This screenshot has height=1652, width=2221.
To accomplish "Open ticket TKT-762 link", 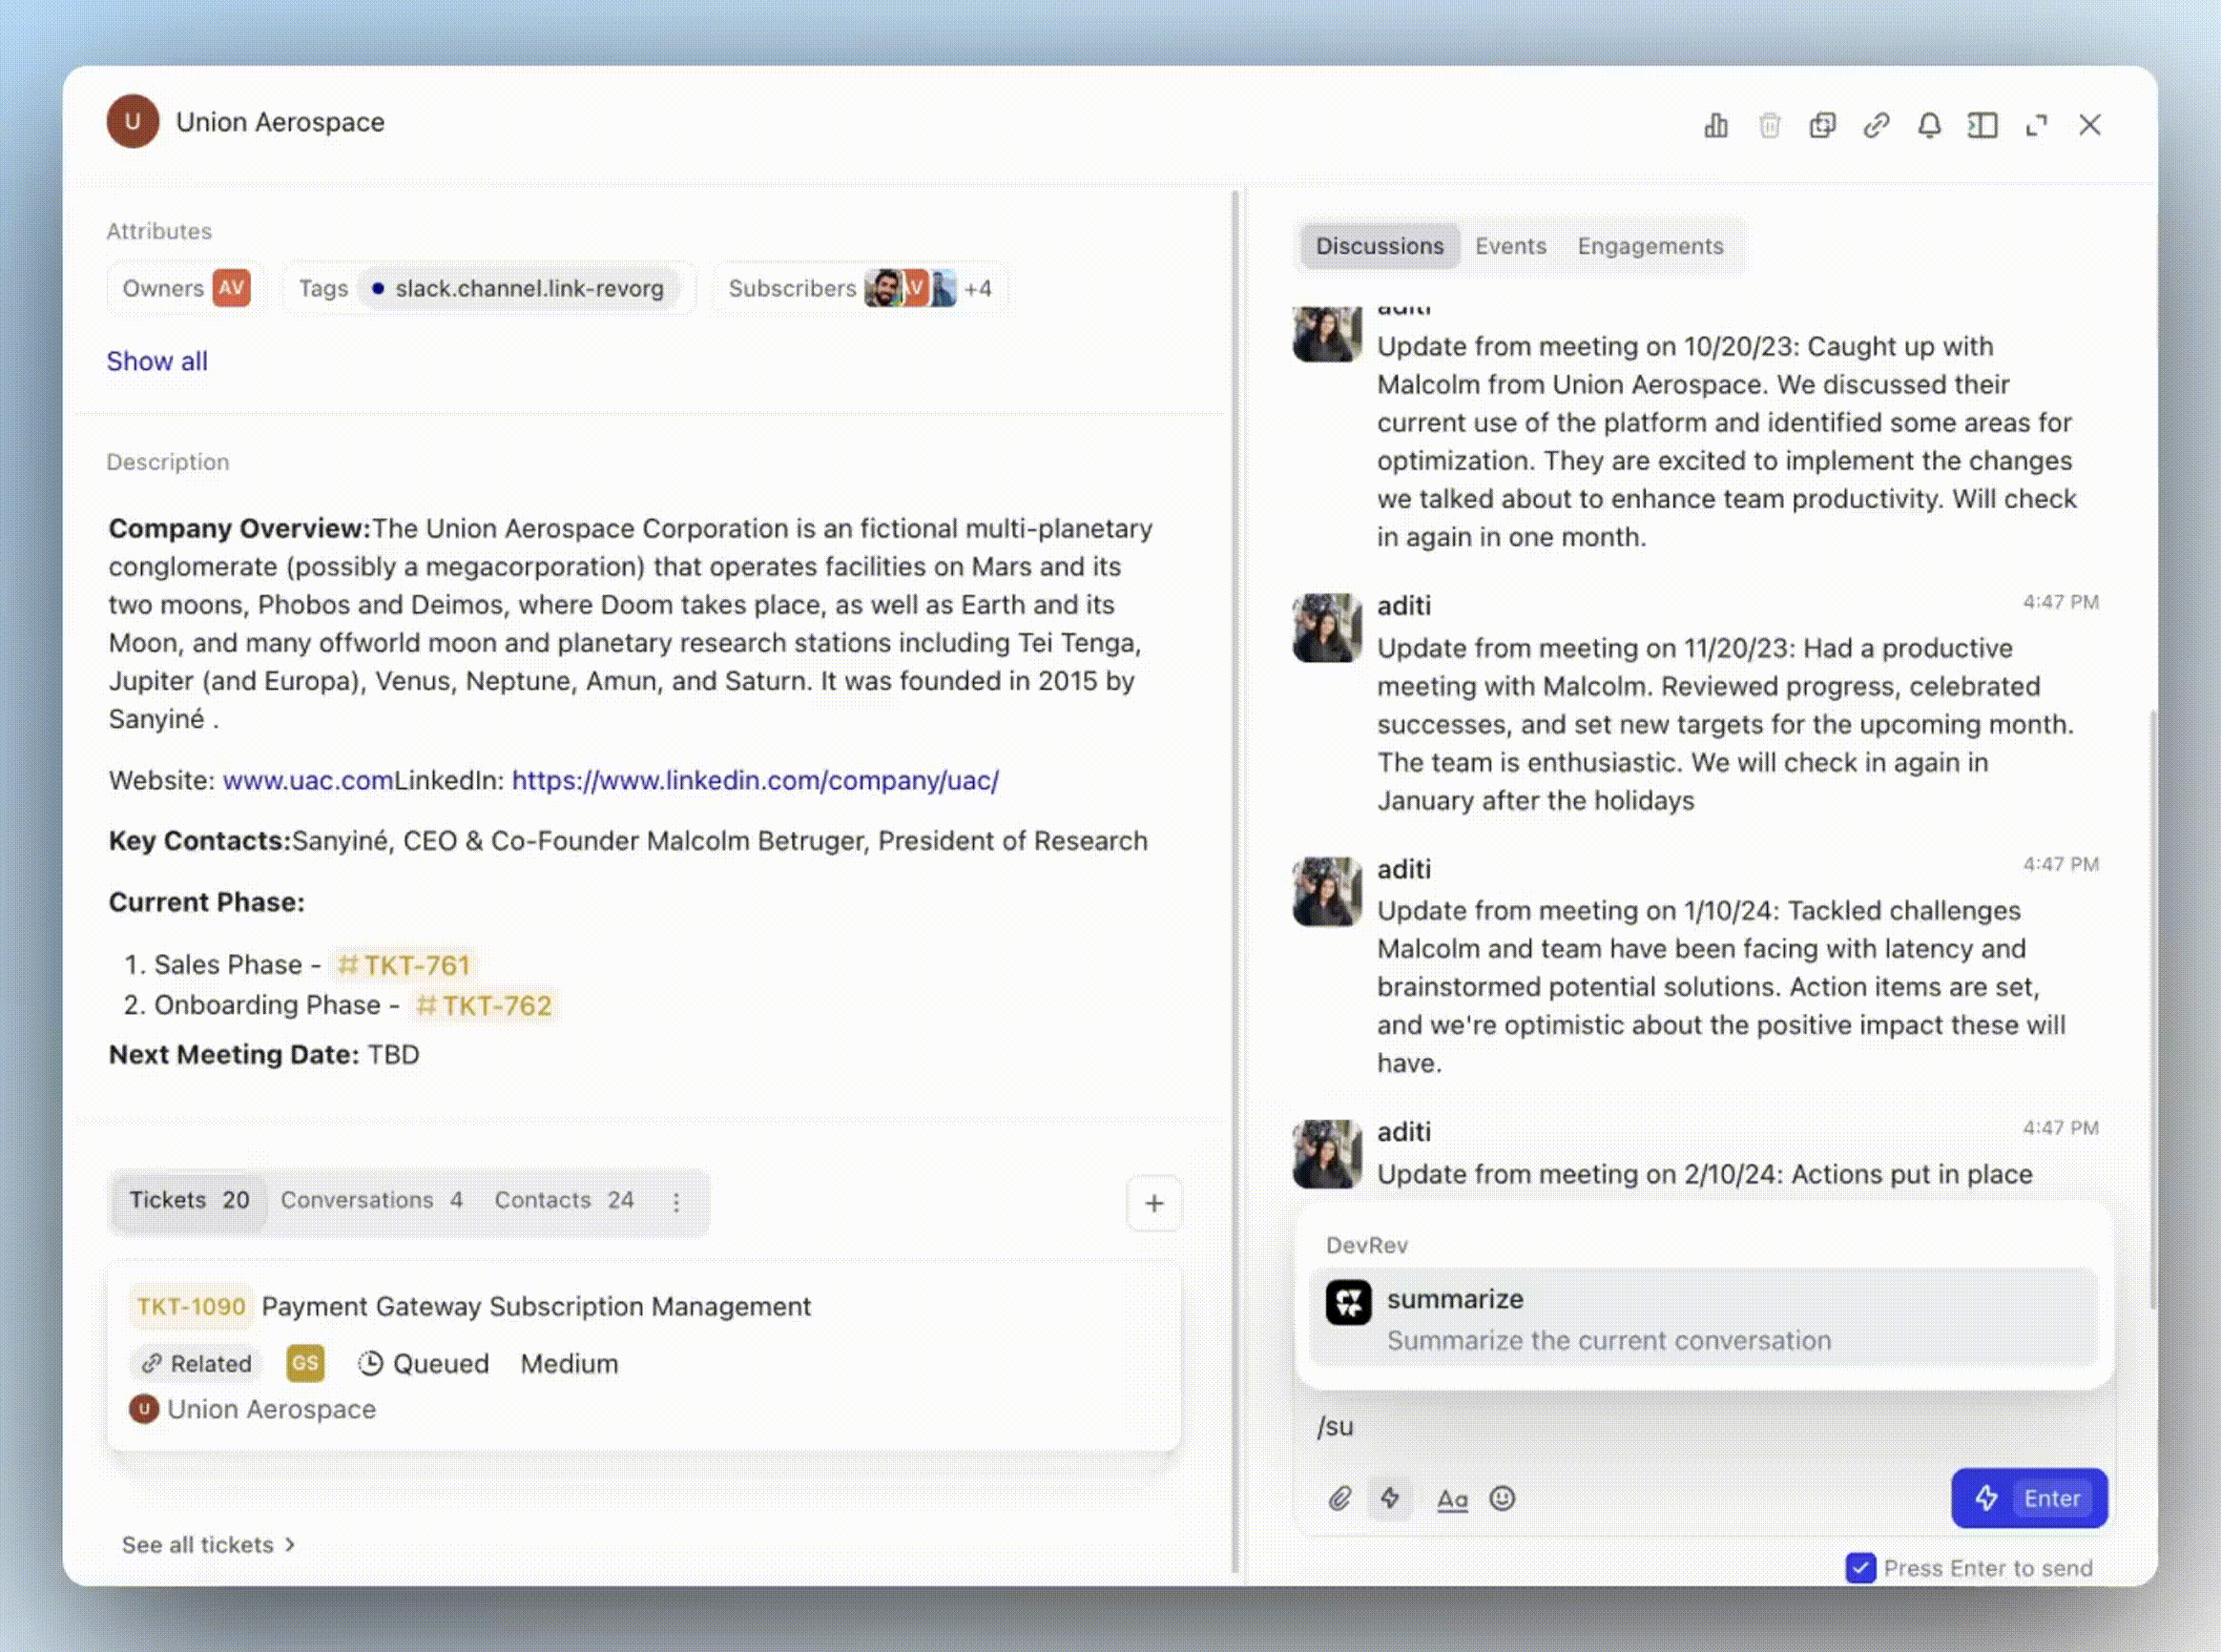I will point(484,1005).
